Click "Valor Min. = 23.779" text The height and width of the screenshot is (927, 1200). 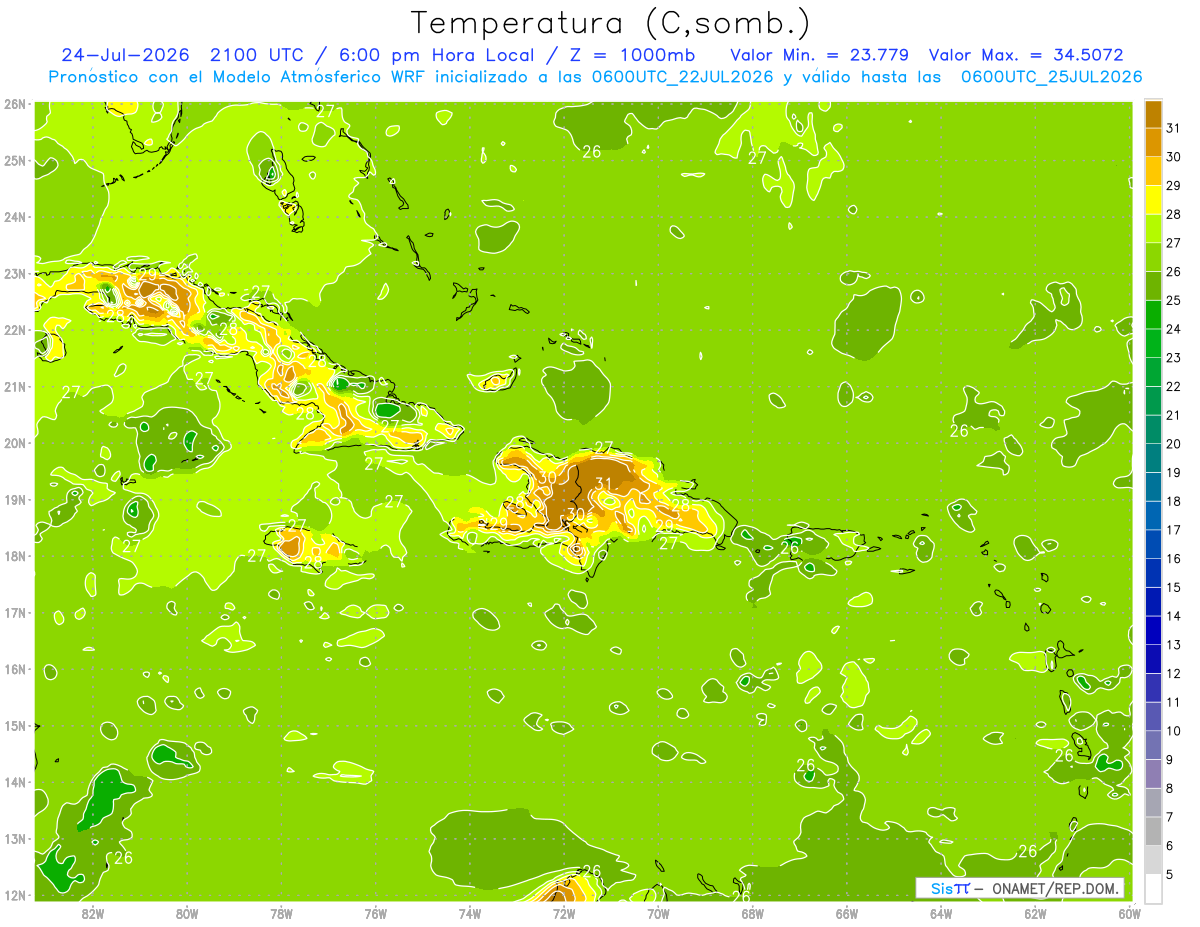(x=820, y=55)
